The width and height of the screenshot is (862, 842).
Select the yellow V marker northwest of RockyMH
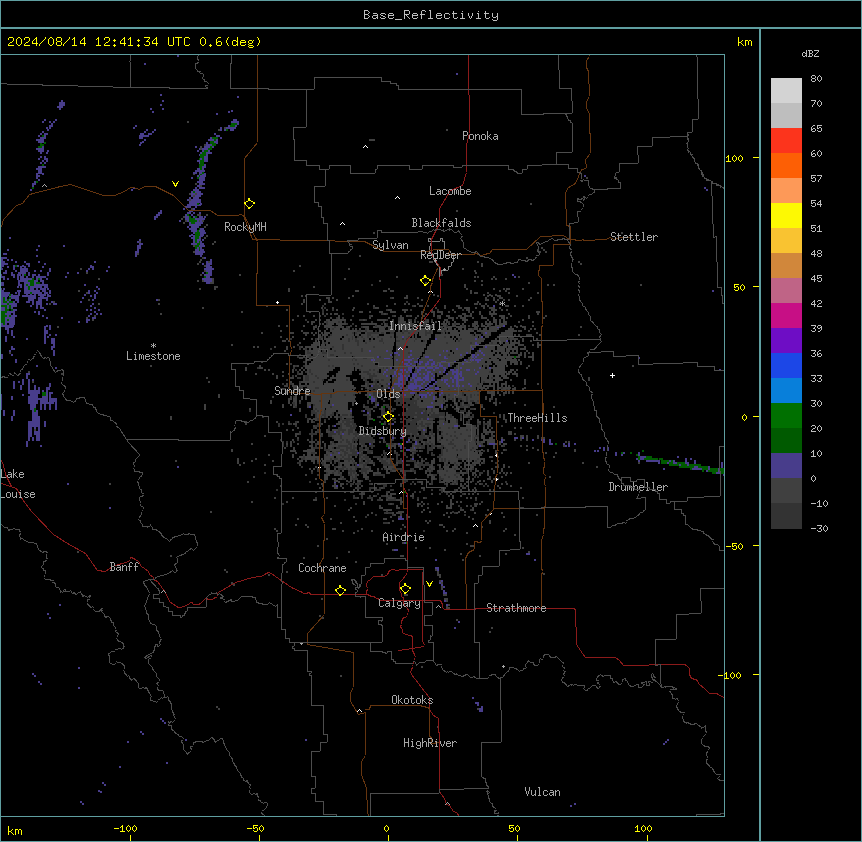coord(175,184)
